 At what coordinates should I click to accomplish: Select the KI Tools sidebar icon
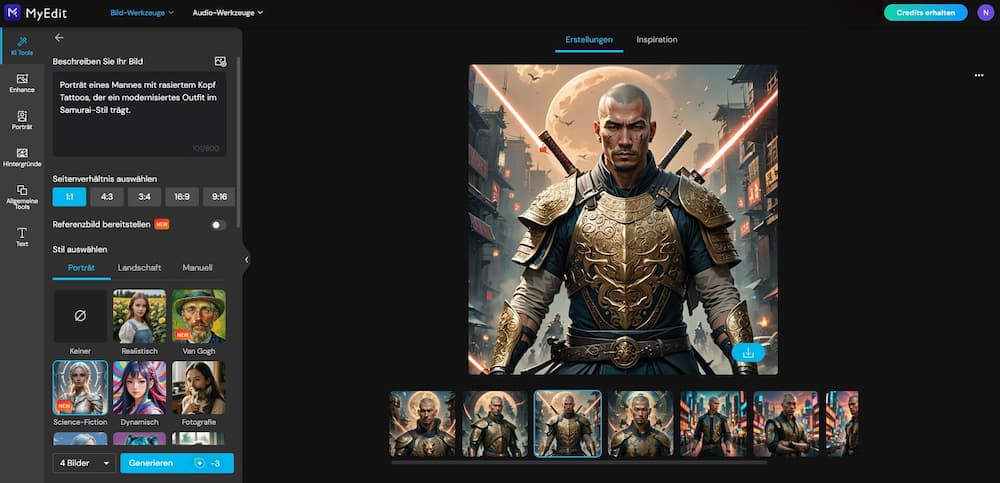[22, 46]
